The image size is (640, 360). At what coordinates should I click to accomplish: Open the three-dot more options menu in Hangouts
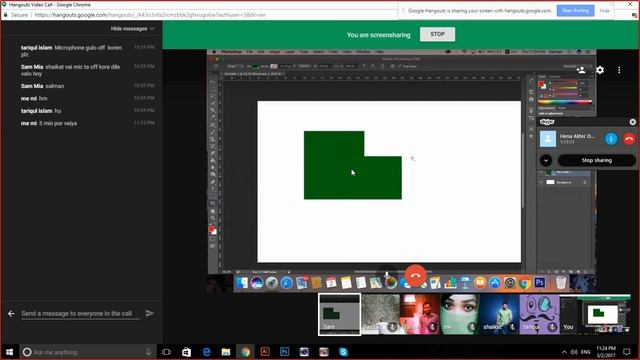(x=619, y=70)
